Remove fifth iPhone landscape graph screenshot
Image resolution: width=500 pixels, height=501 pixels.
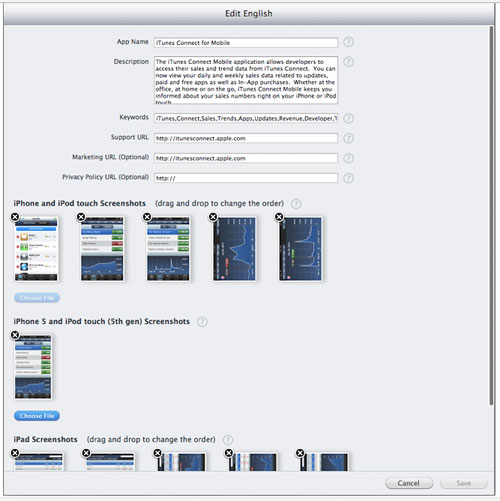pos(279,217)
